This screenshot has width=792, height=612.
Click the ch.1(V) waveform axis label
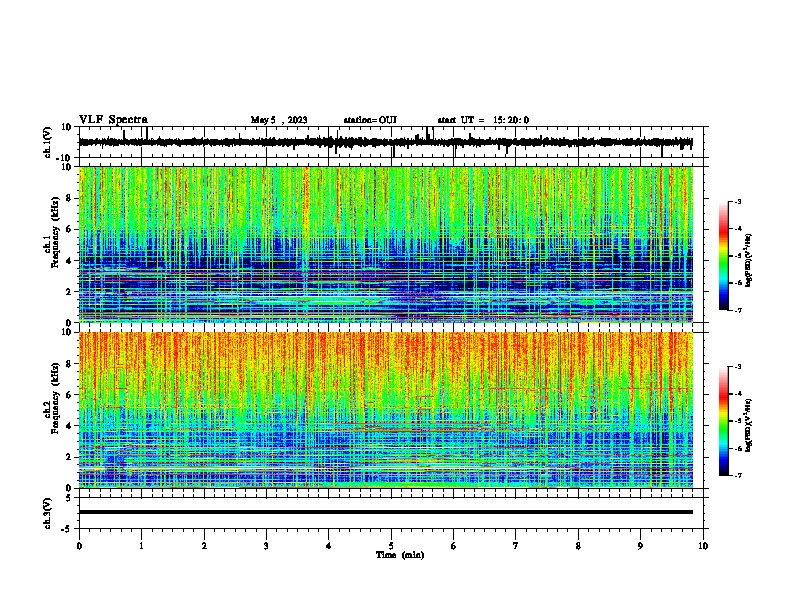[x=48, y=142]
